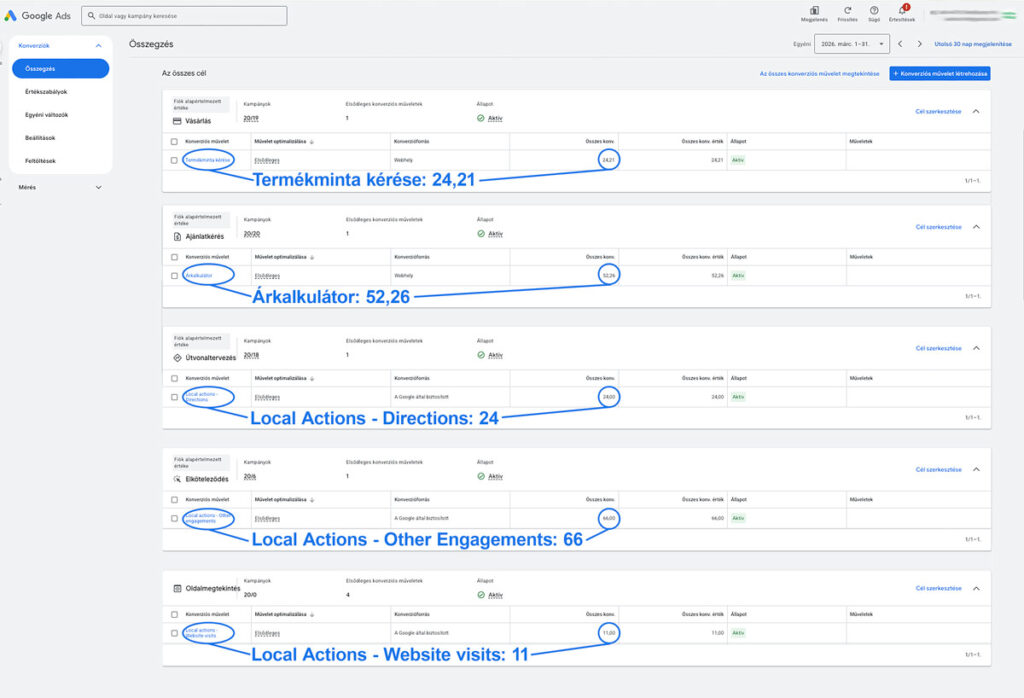Open the Súgó help icon

pos(874,10)
